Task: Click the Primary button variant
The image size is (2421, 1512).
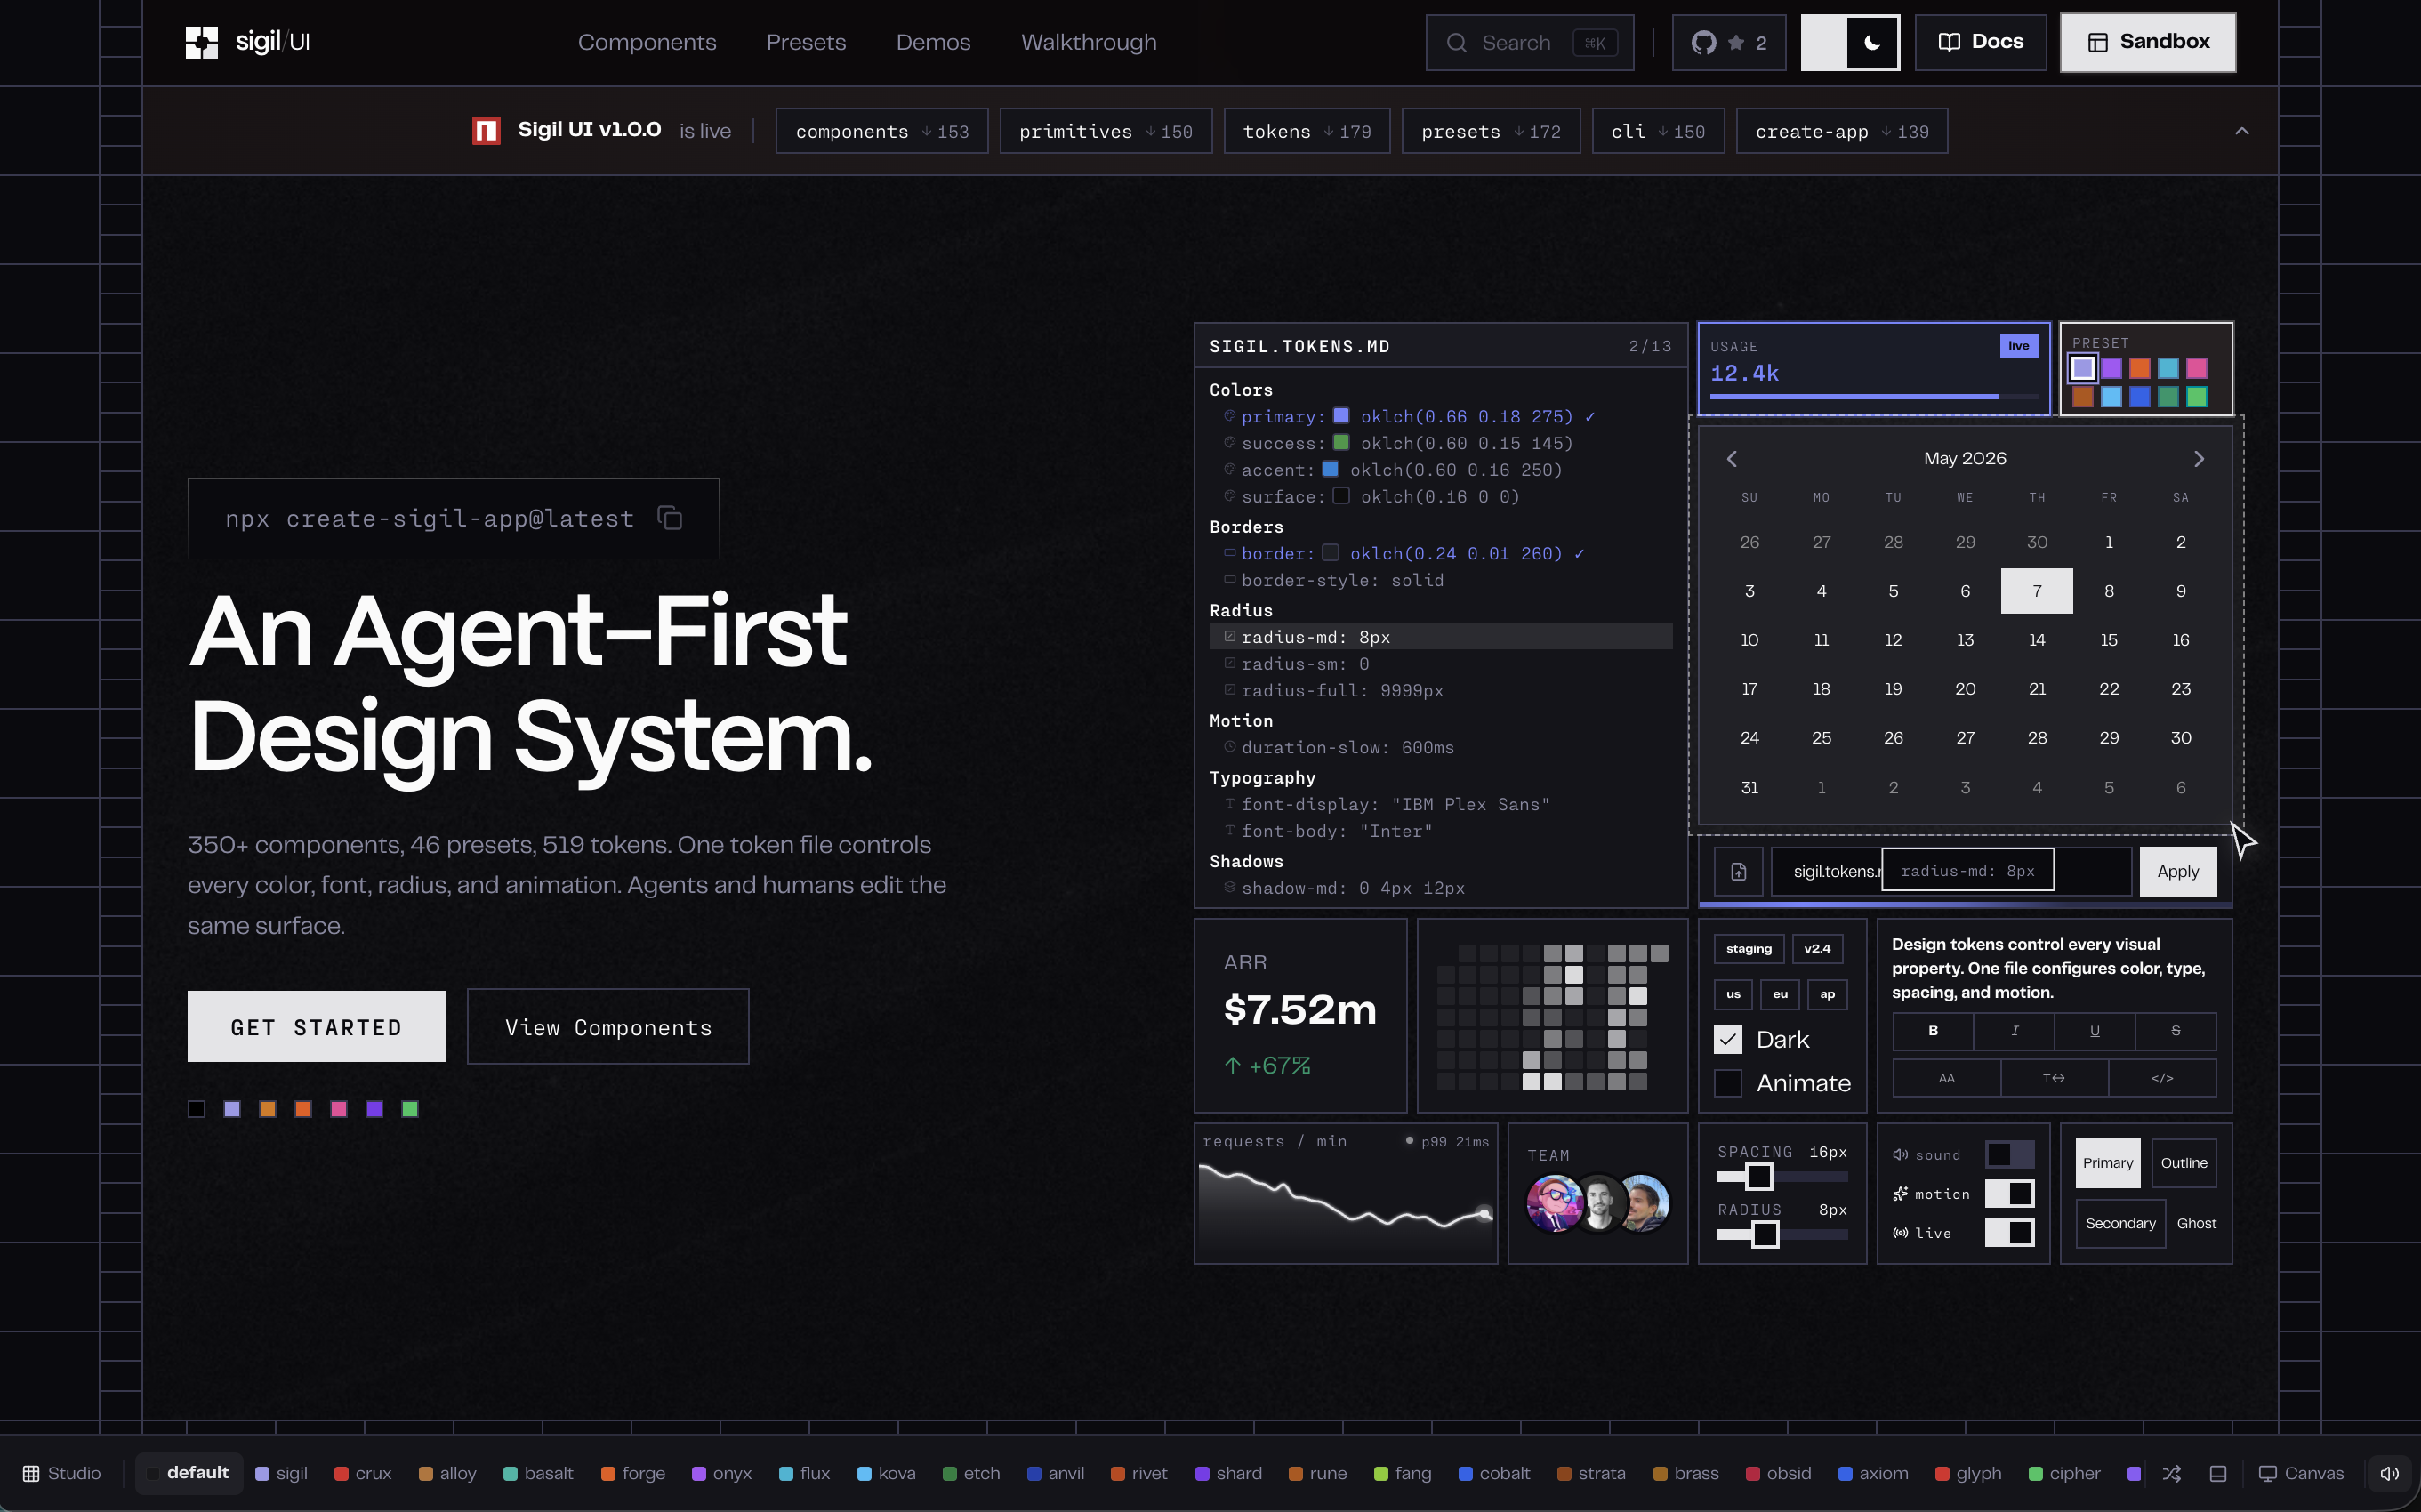Action: tap(2108, 1163)
